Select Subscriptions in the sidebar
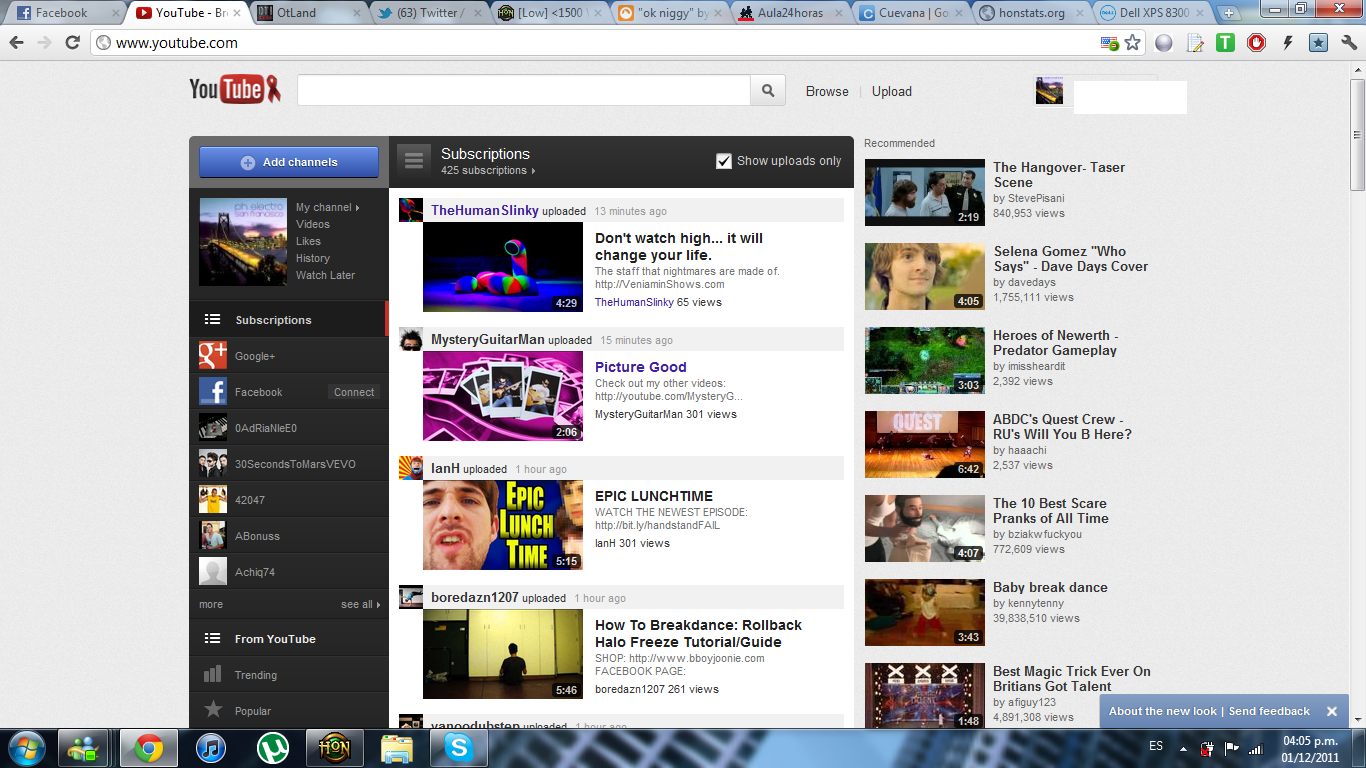Screen dimensions: 1366x768 (x=288, y=320)
